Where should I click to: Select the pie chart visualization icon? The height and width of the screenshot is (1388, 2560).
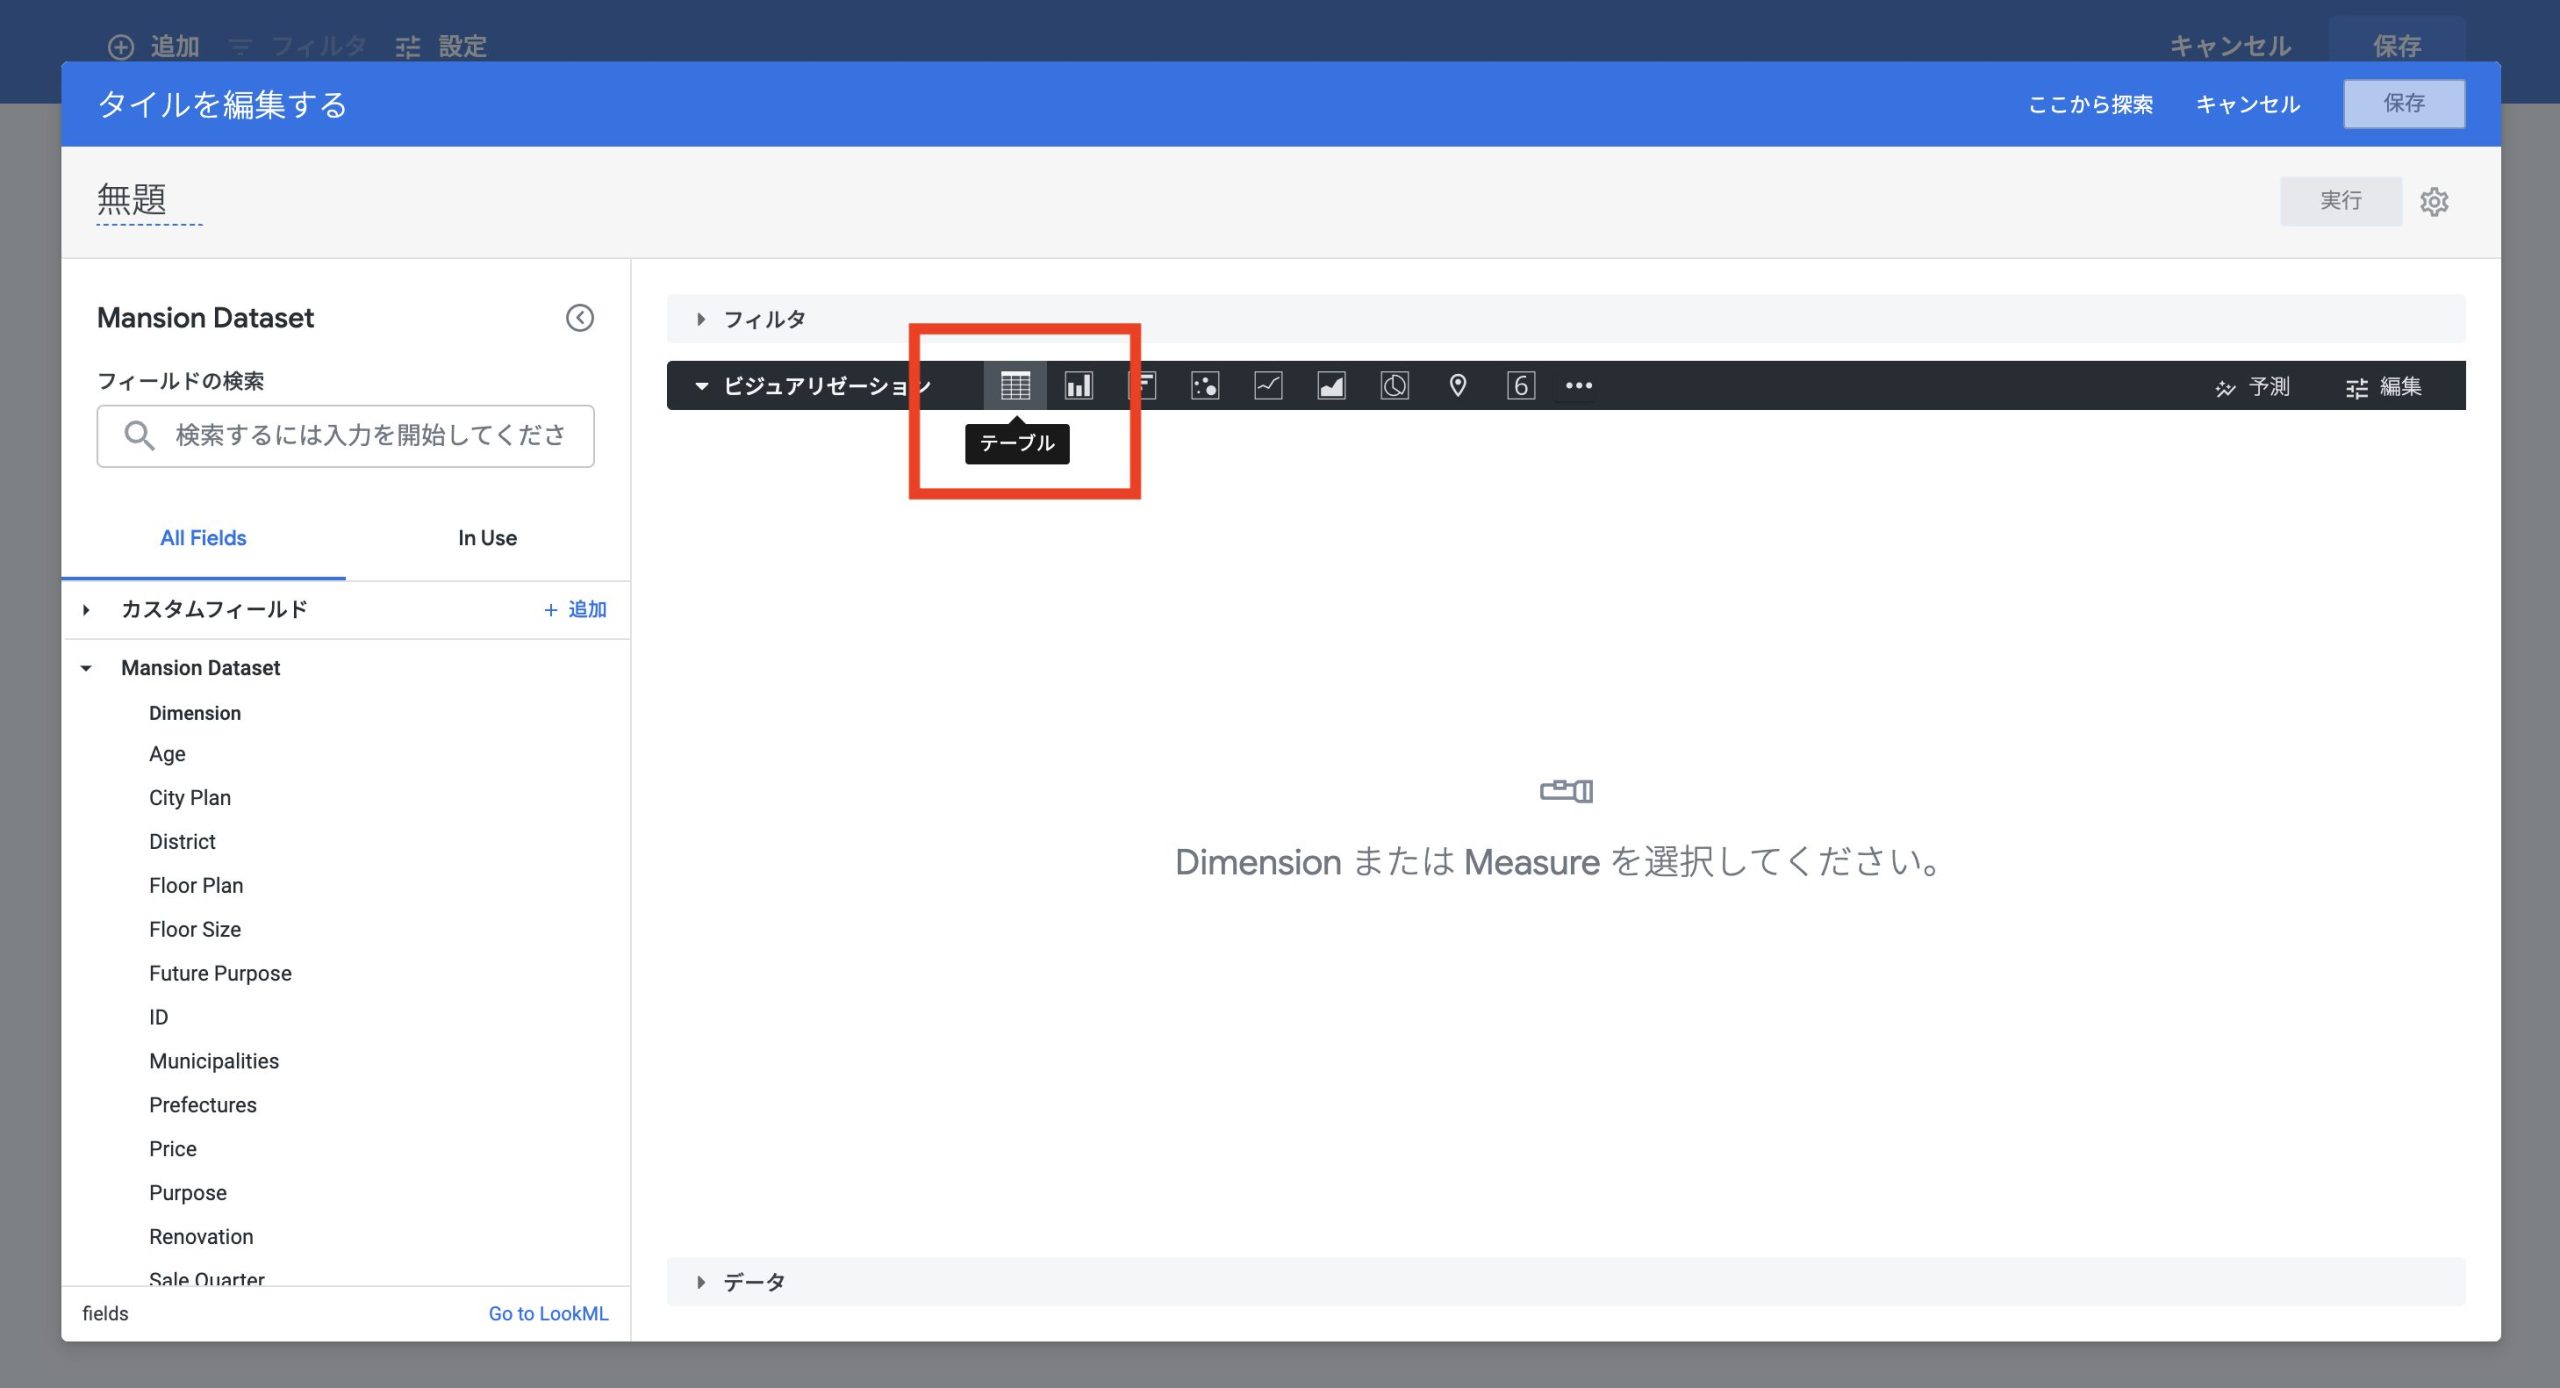click(x=1394, y=386)
